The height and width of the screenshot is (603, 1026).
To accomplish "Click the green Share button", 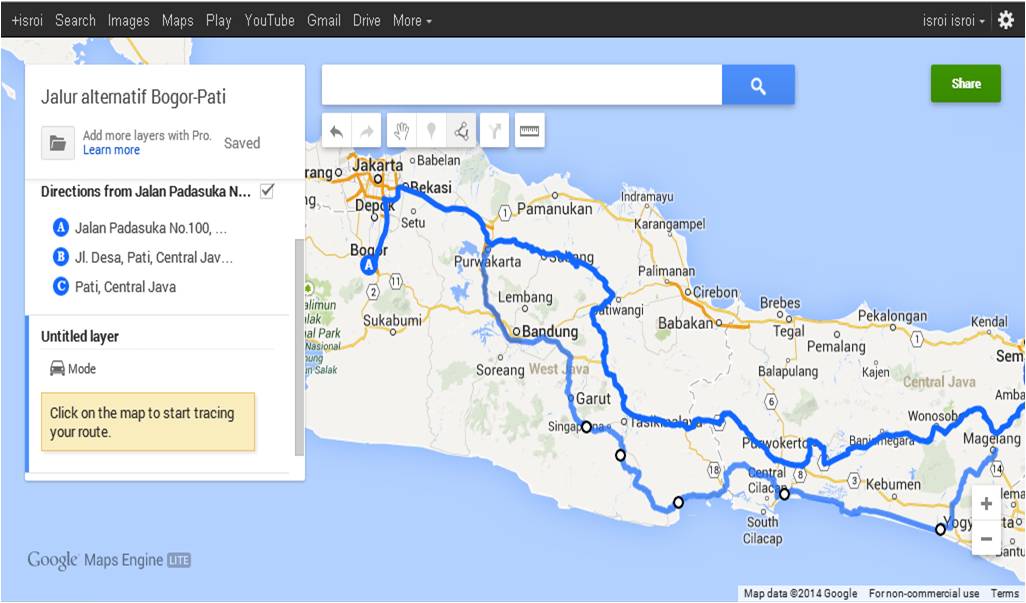I will point(965,84).
